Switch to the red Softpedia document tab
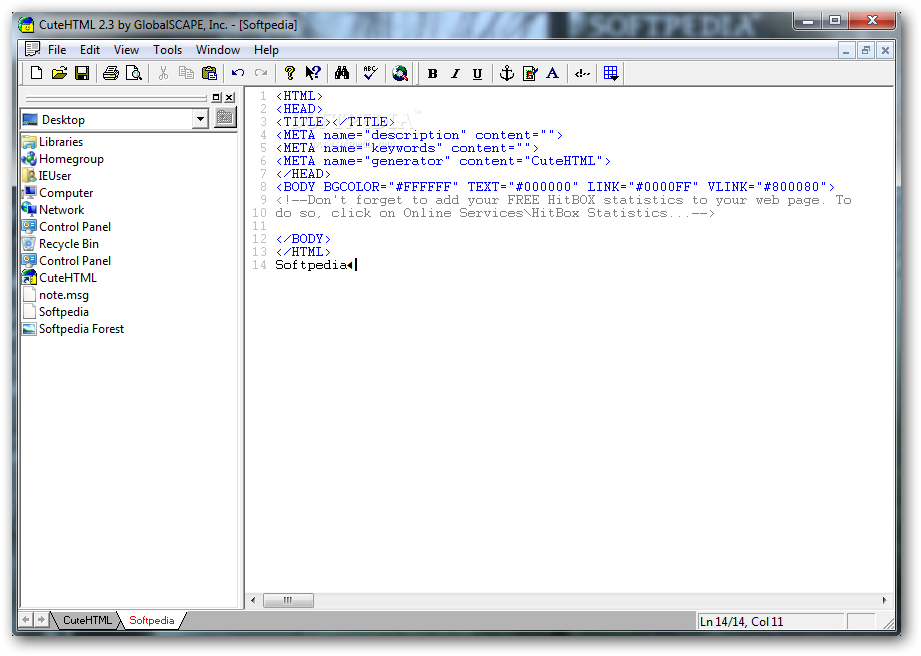Viewport: 921px width, 656px height. click(152, 620)
